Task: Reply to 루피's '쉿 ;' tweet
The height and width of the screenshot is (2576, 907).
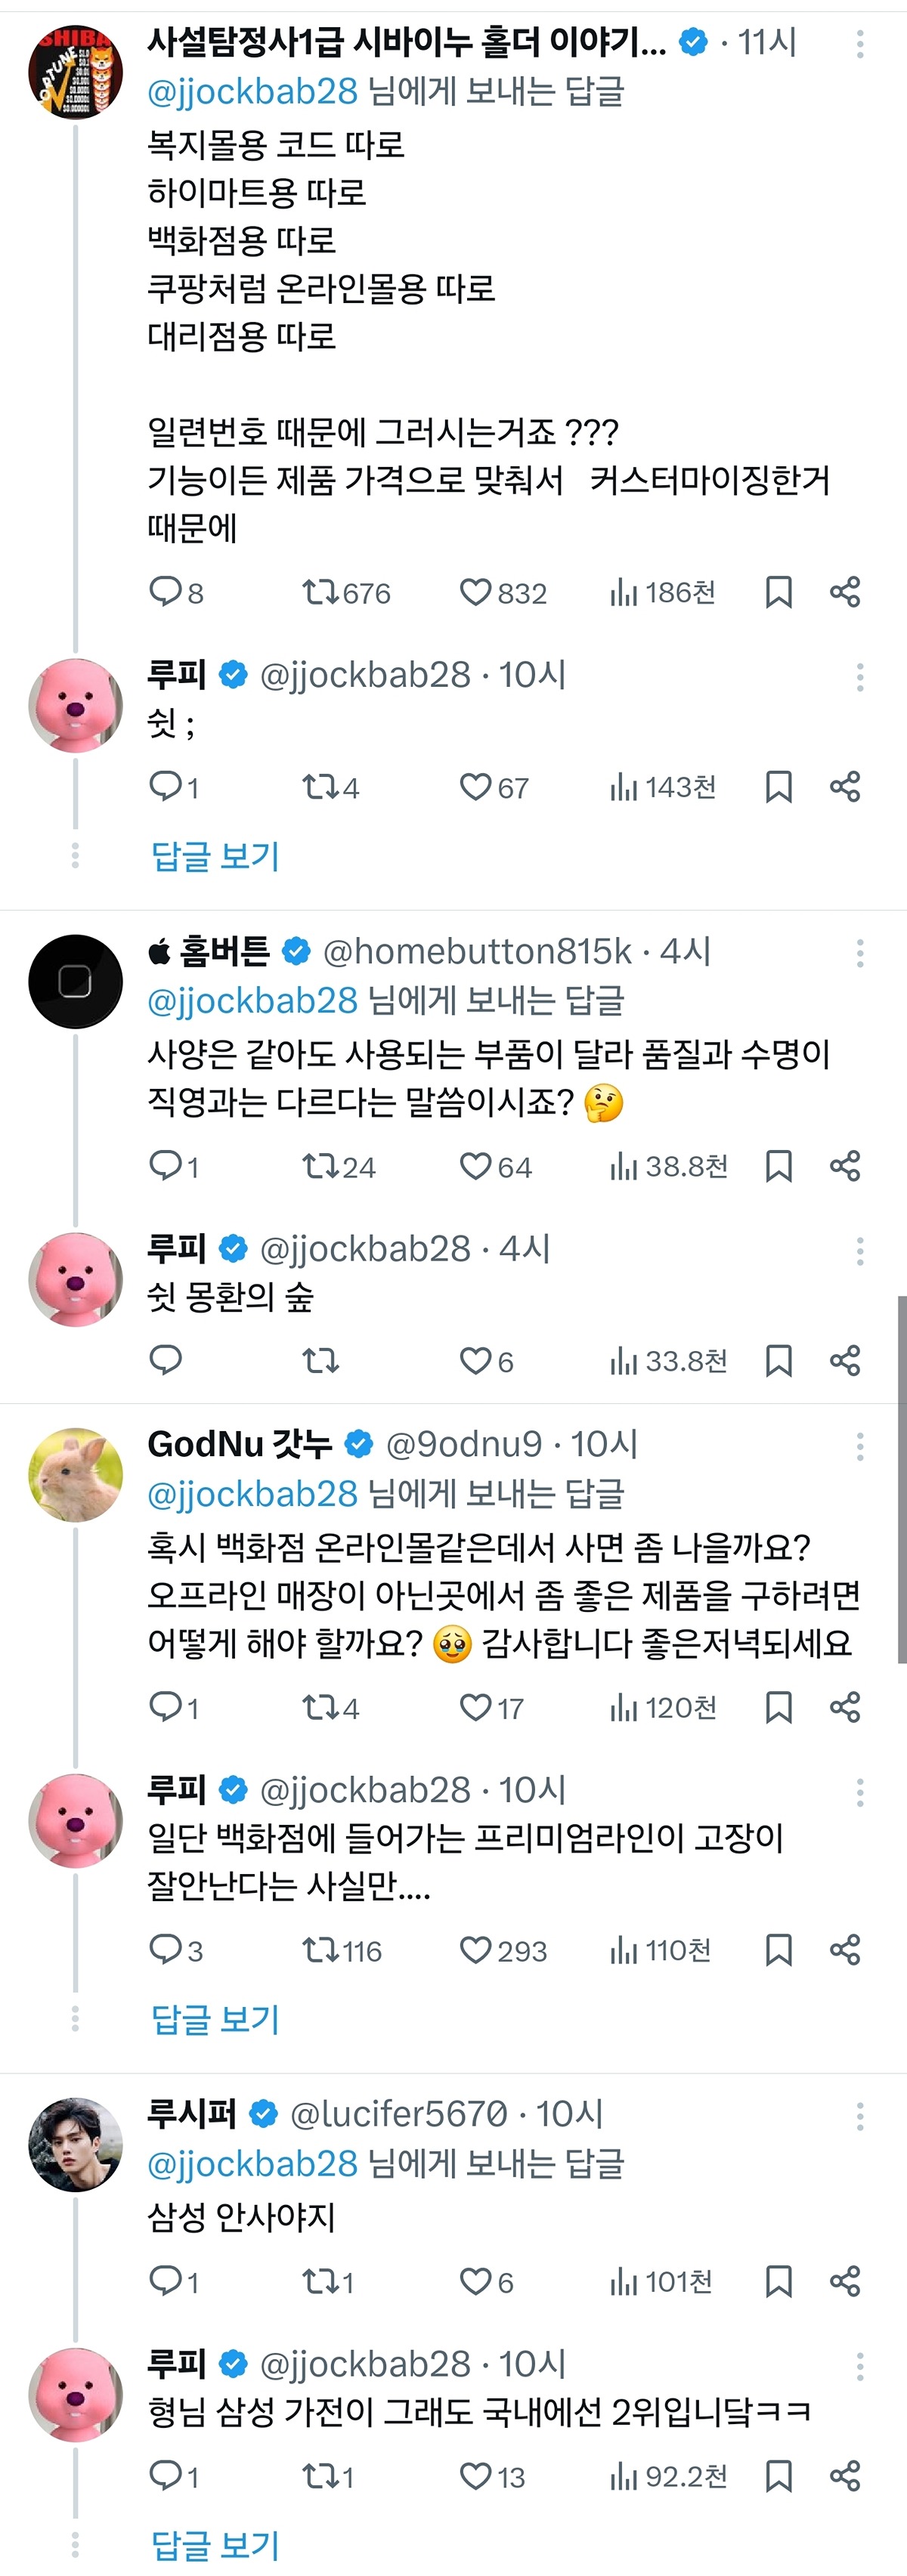Action: pyautogui.click(x=165, y=786)
